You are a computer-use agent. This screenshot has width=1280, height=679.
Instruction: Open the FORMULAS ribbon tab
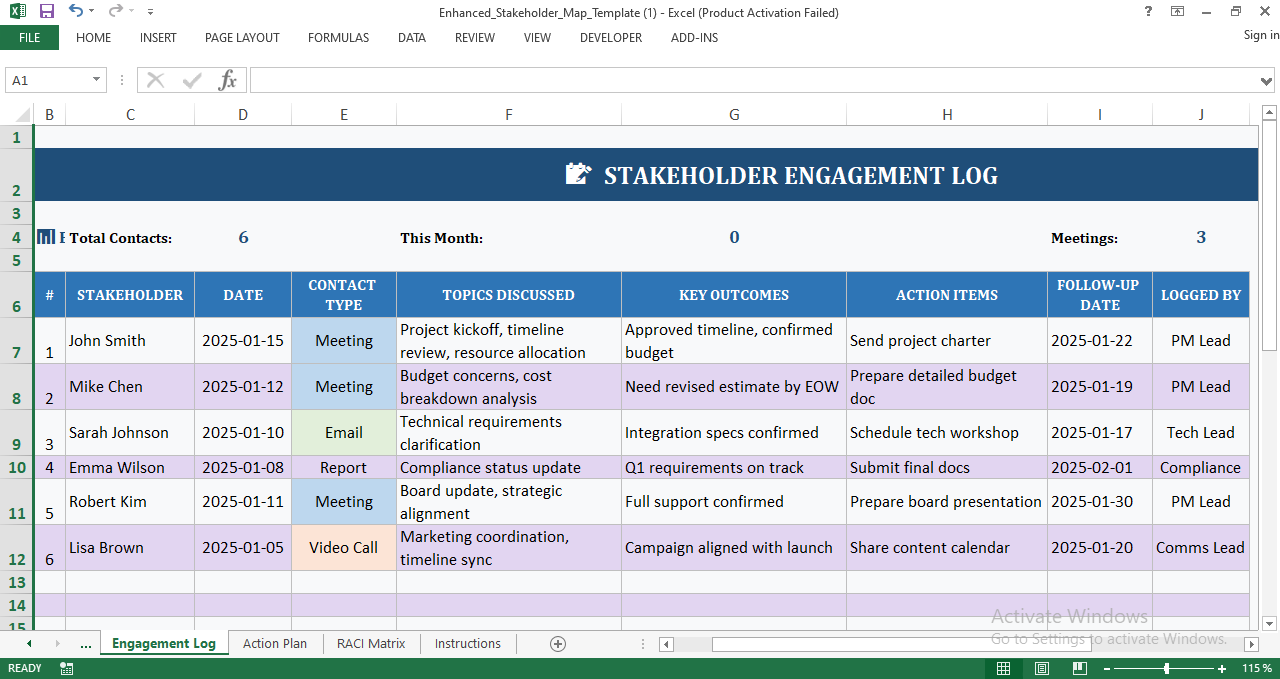coord(338,38)
